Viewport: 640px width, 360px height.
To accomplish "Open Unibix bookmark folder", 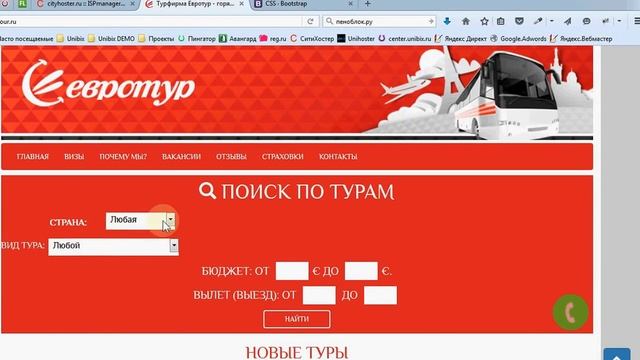I will [x=71, y=39].
